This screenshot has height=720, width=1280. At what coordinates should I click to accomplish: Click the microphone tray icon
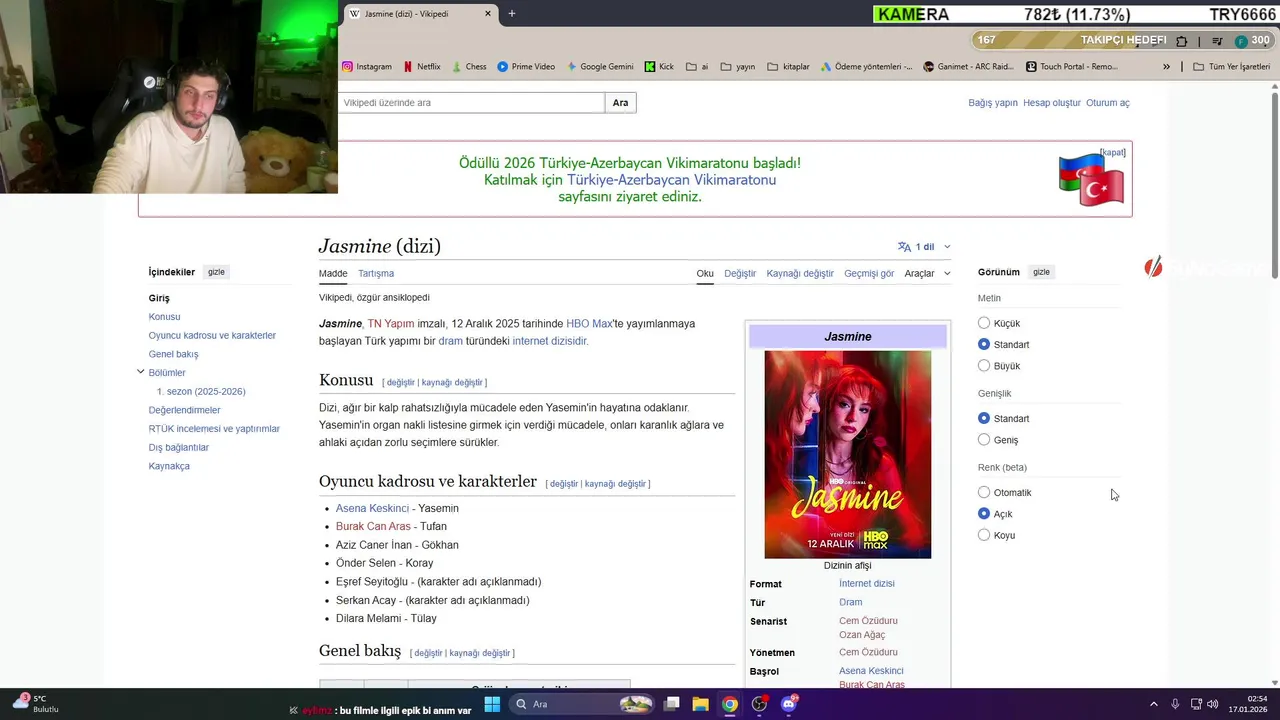1175,704
